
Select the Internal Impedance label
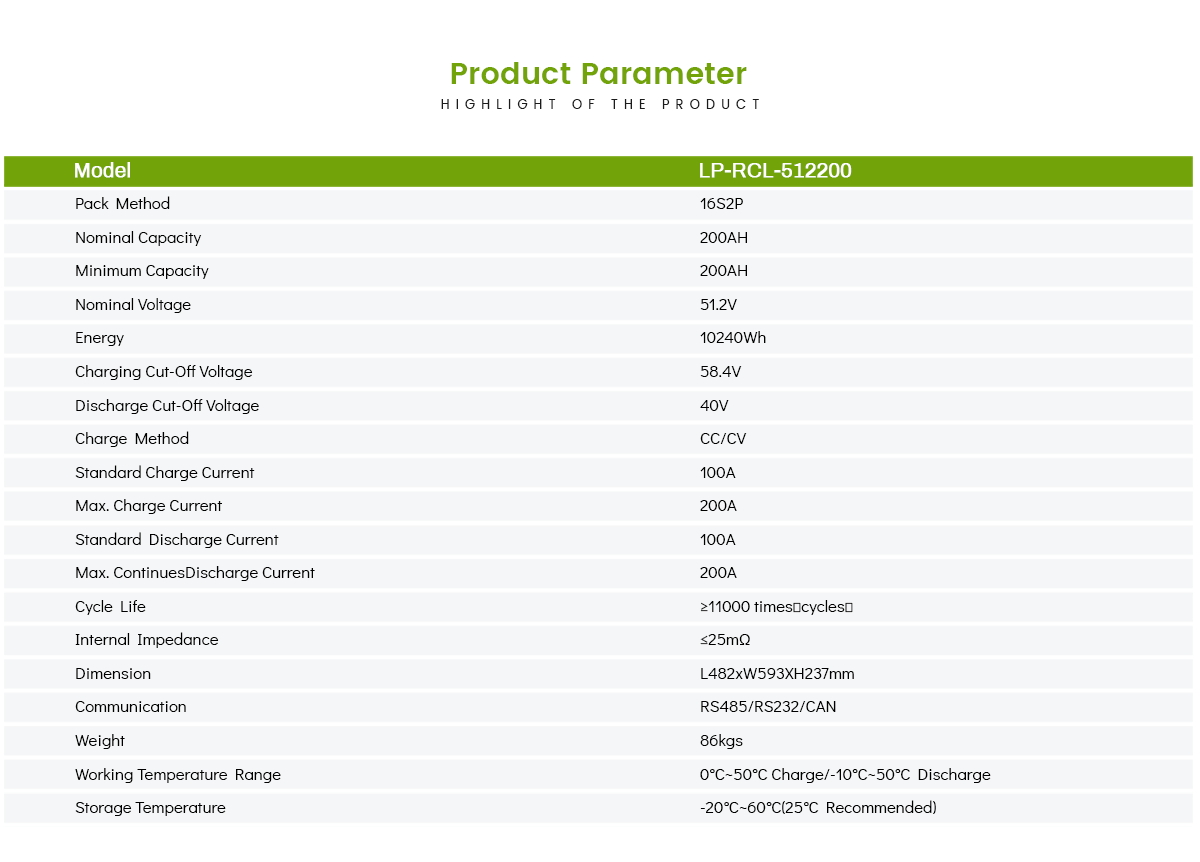pos(146,640)
